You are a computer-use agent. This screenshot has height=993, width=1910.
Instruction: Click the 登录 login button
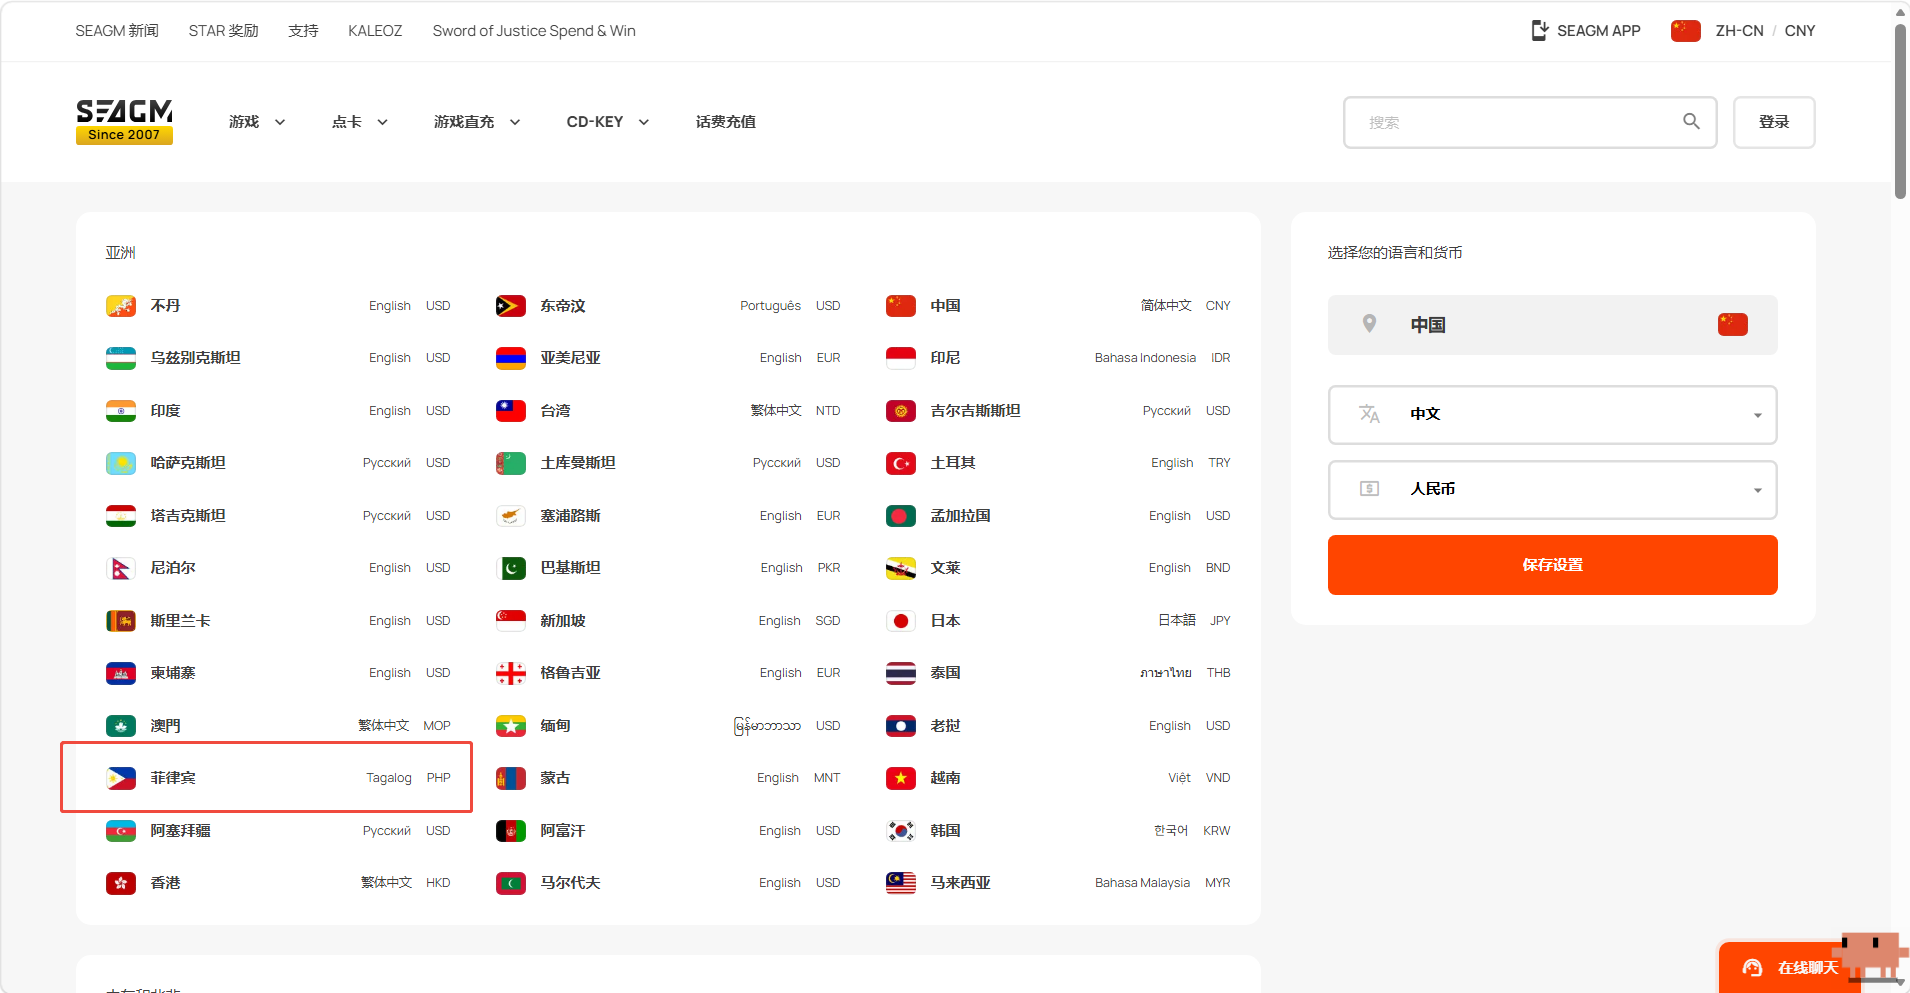[1774, 122]
